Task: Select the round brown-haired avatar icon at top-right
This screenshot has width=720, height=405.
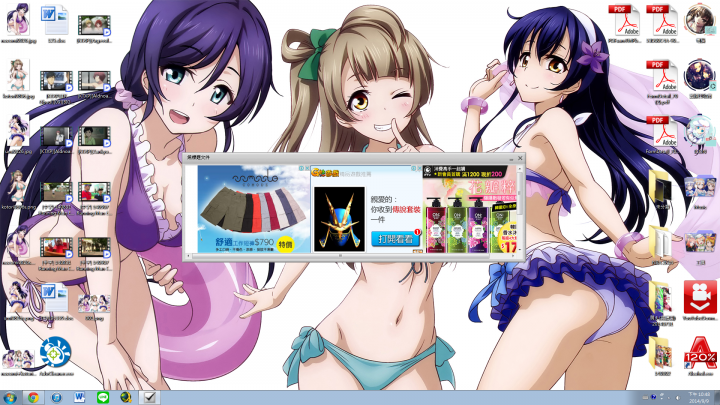Action: tap(700, 24)
